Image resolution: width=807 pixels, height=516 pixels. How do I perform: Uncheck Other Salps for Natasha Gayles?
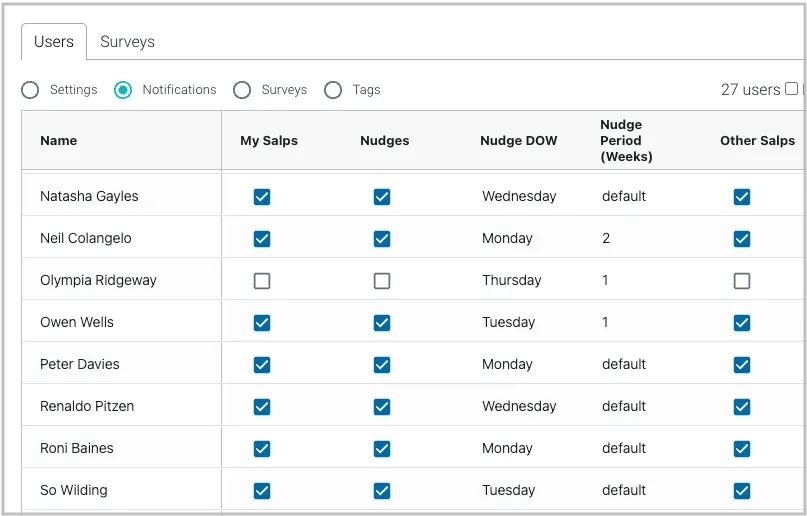coord(742,197)
